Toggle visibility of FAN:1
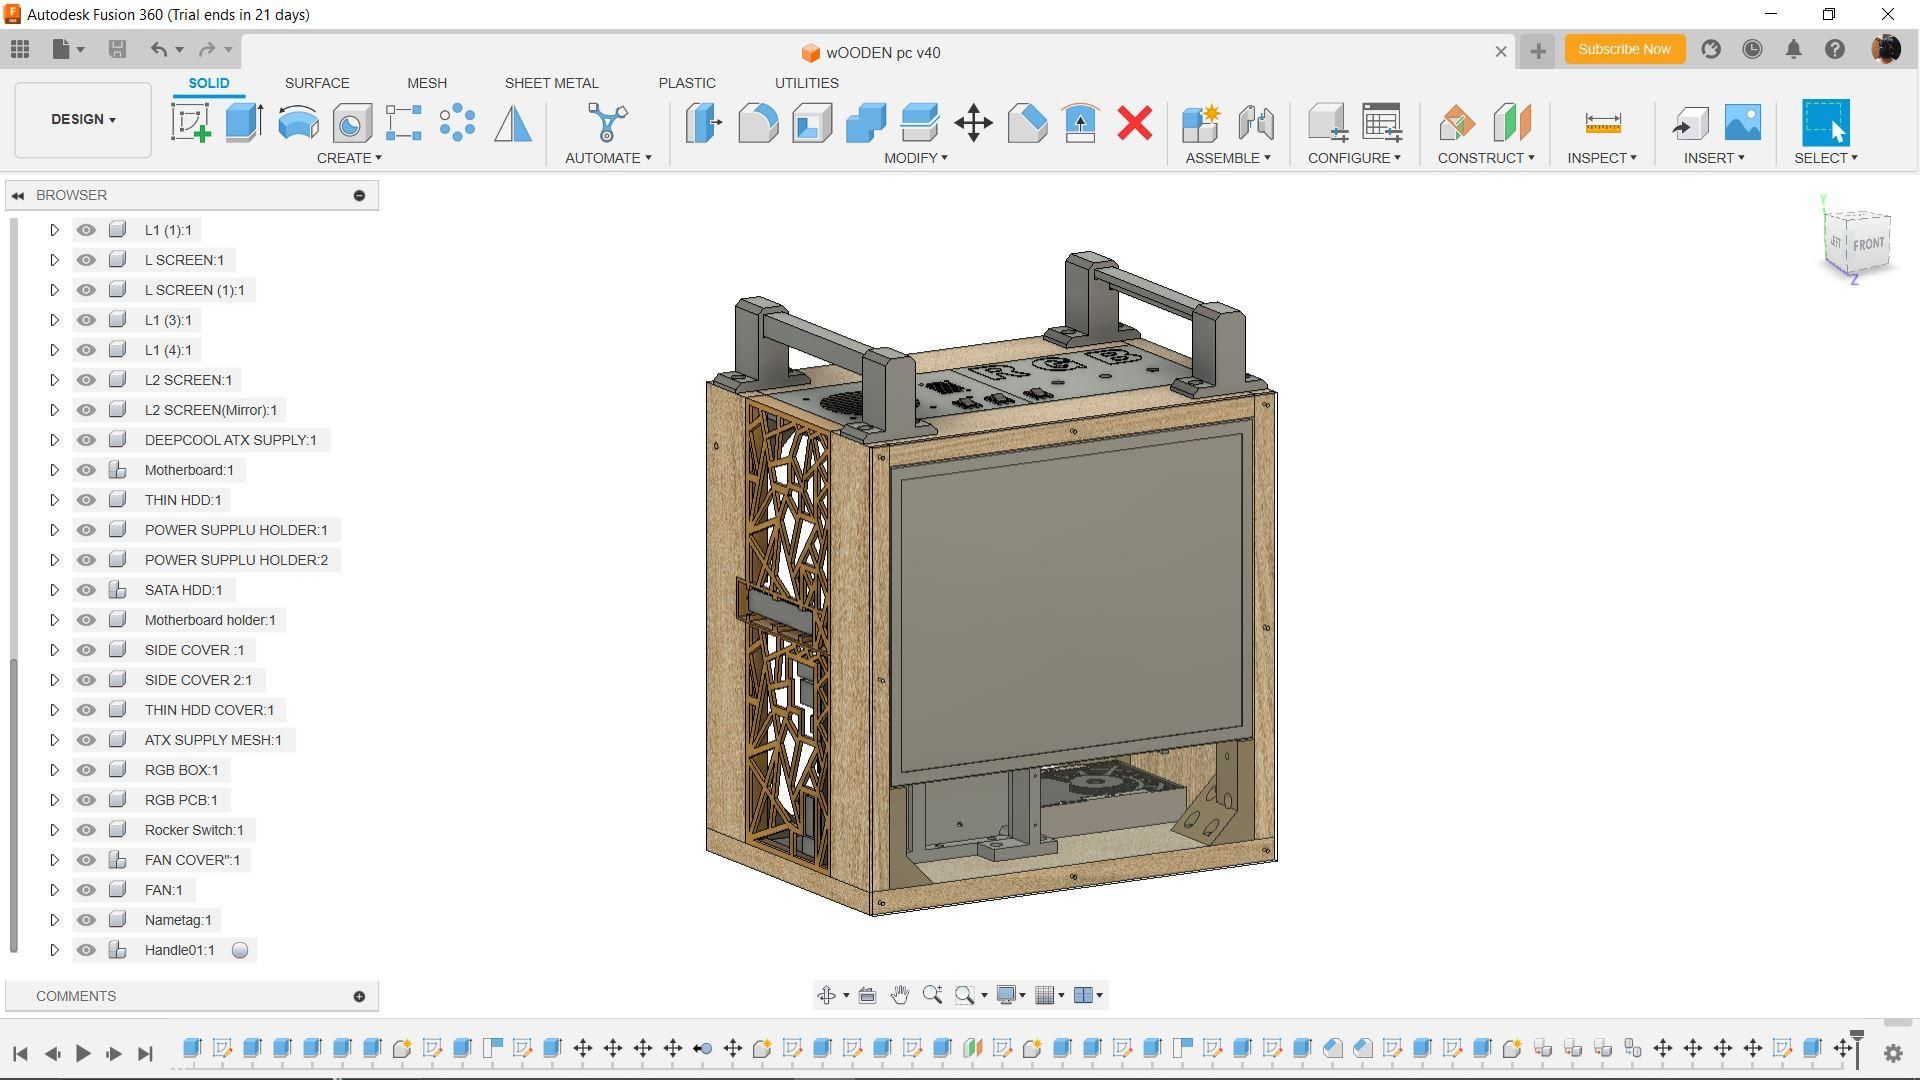1920x1080 pixels. click(x=86, y=889)
